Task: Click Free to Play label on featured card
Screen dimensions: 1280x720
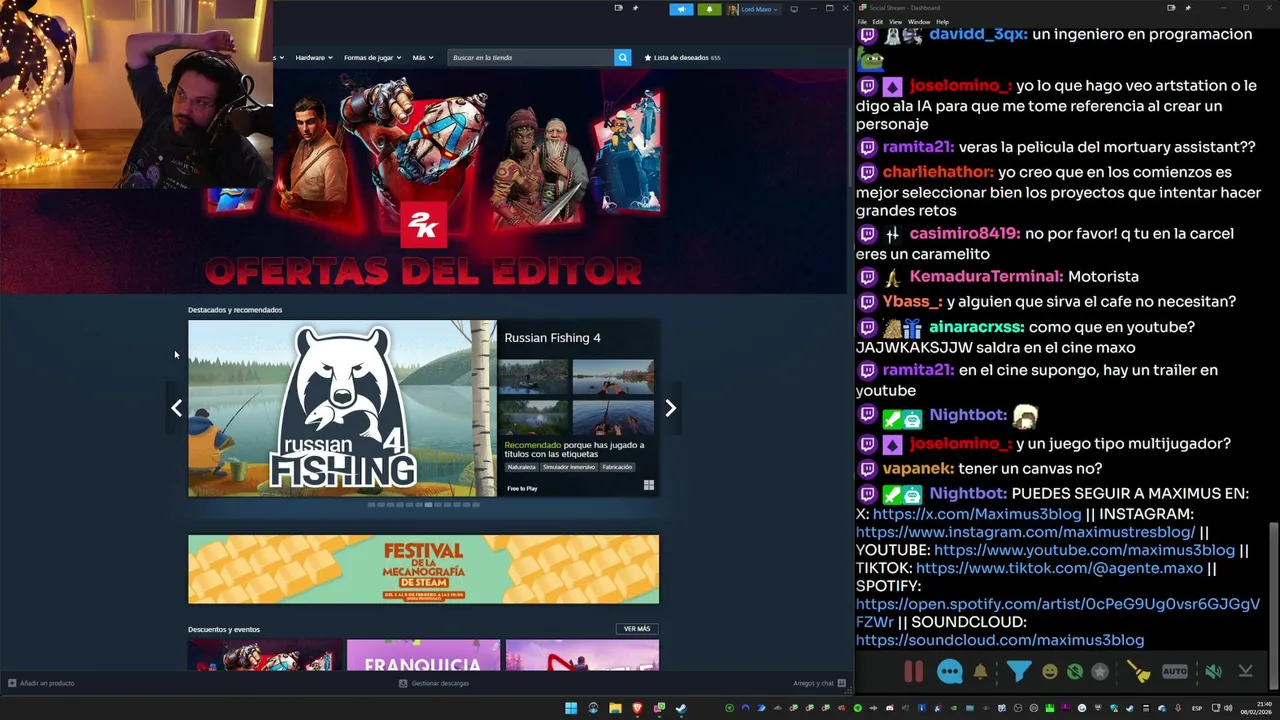Action: pyautogui.click(x=522, y=488)
